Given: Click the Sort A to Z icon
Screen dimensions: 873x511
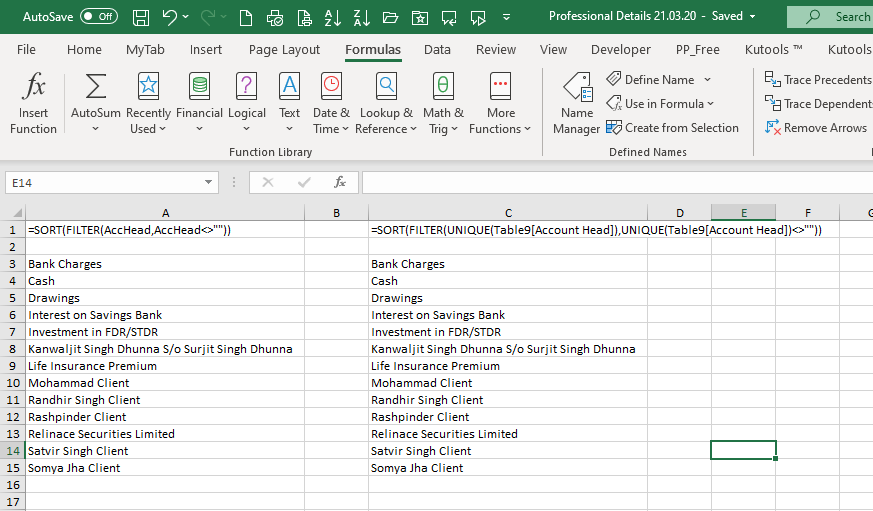Looking at the screenshot, I should pyautogui.click(x=332, y=18).
